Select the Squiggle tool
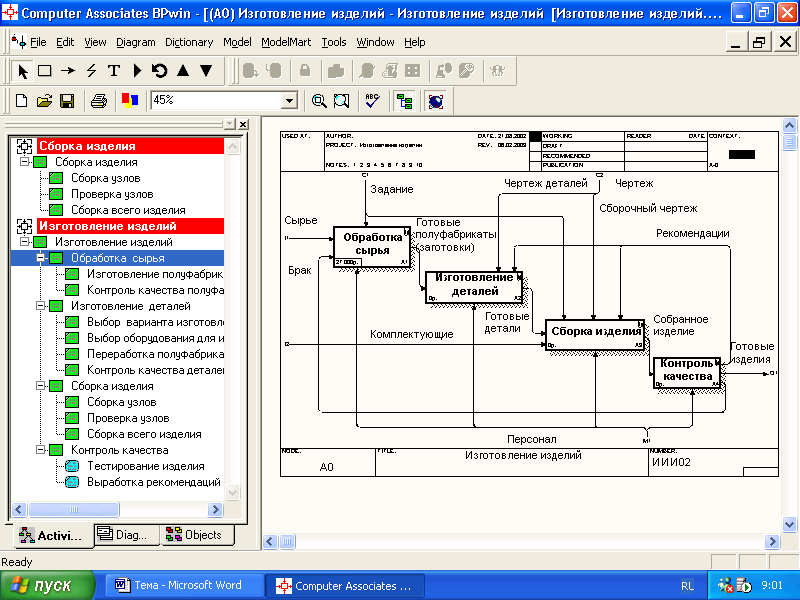Viewport: 800px width, 600px height. (x=91, y=71)
